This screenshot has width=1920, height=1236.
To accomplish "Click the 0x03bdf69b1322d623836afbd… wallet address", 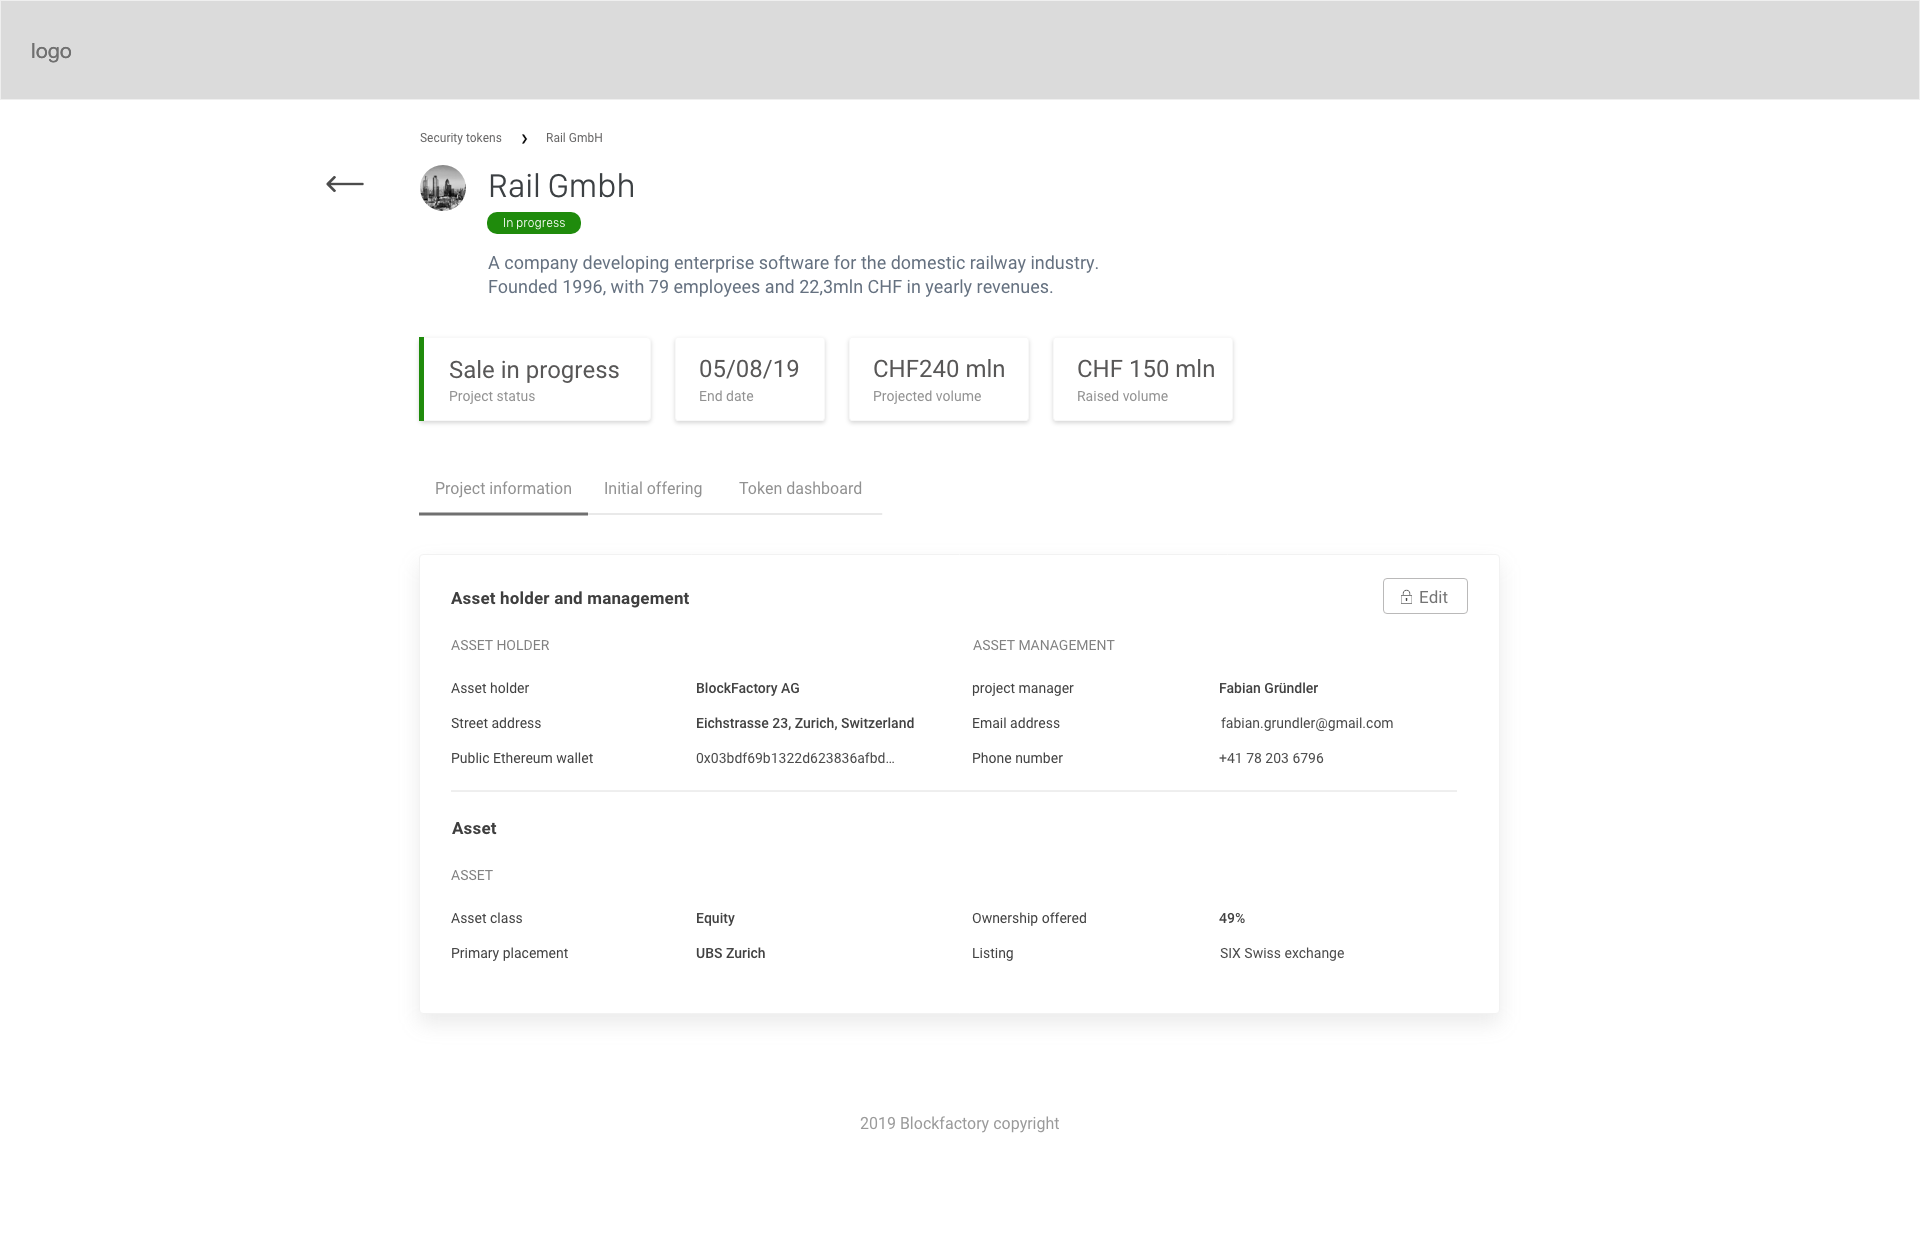I will (x=795, y=758).
